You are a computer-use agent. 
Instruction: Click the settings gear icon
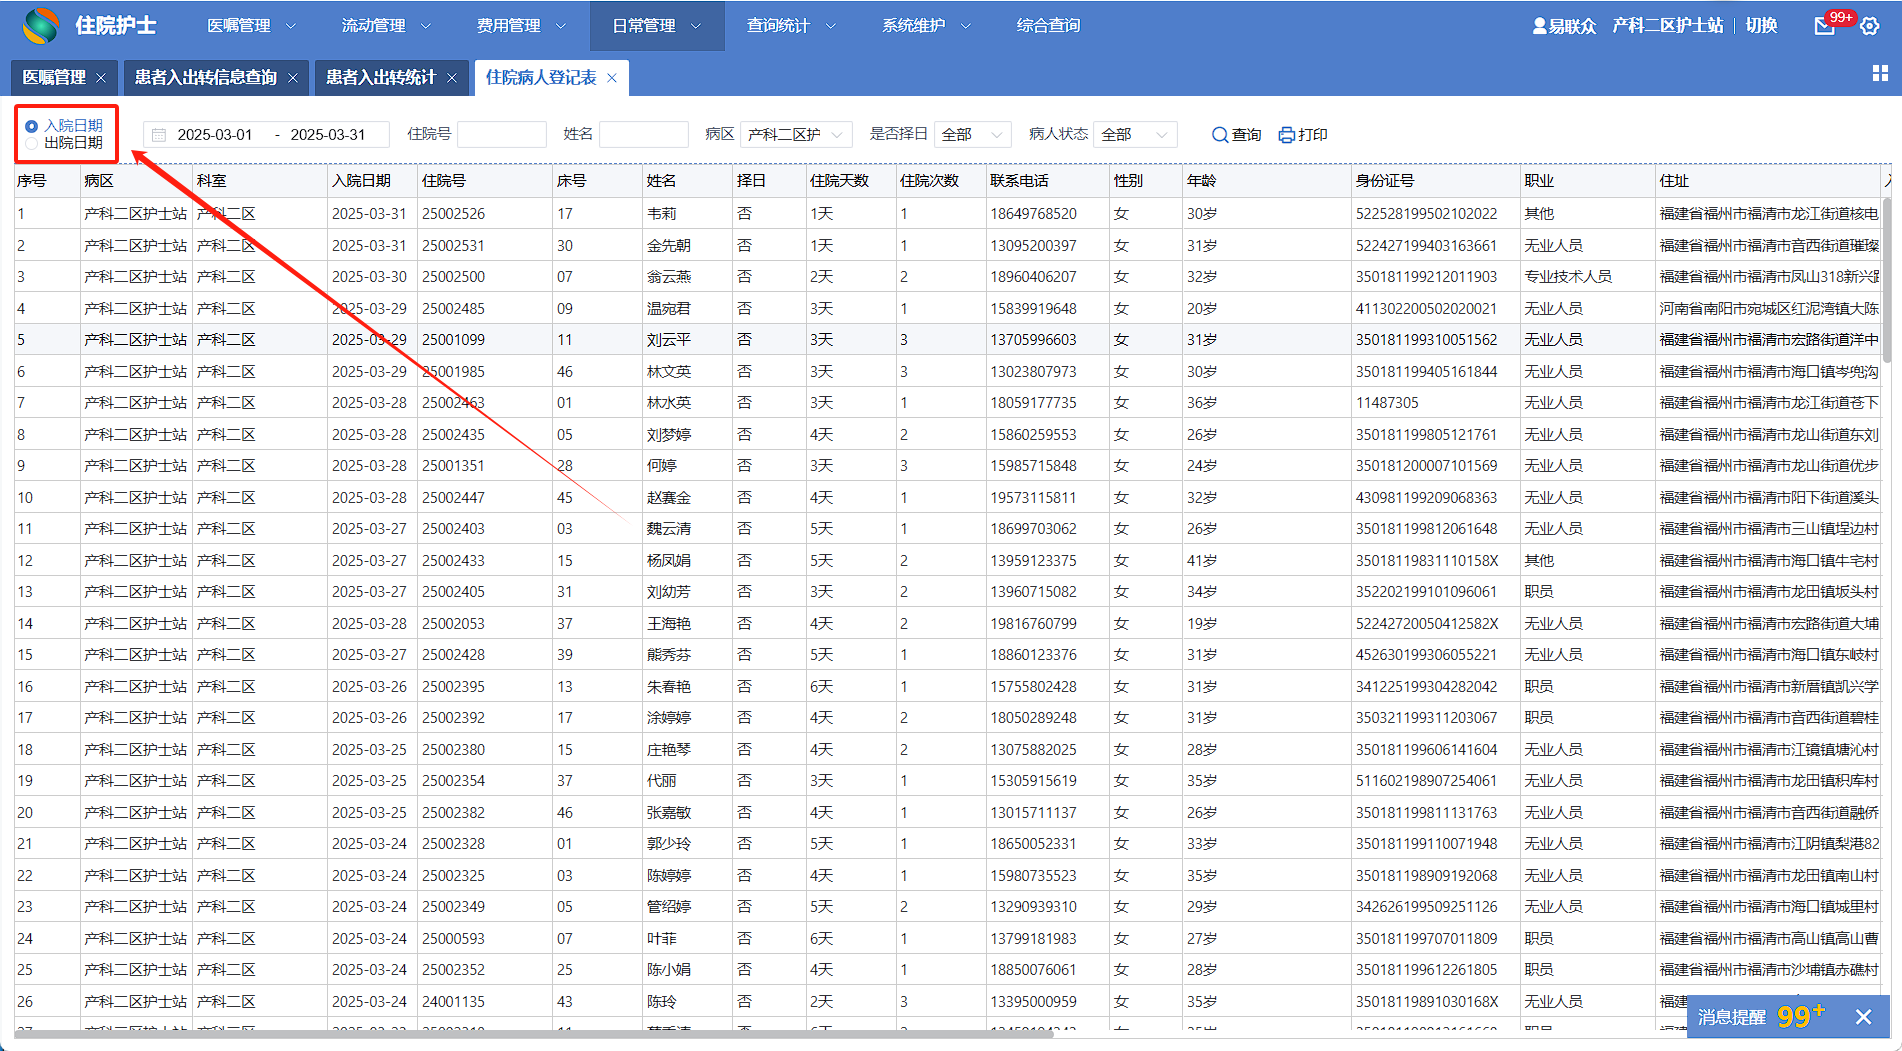[1869, 26]
